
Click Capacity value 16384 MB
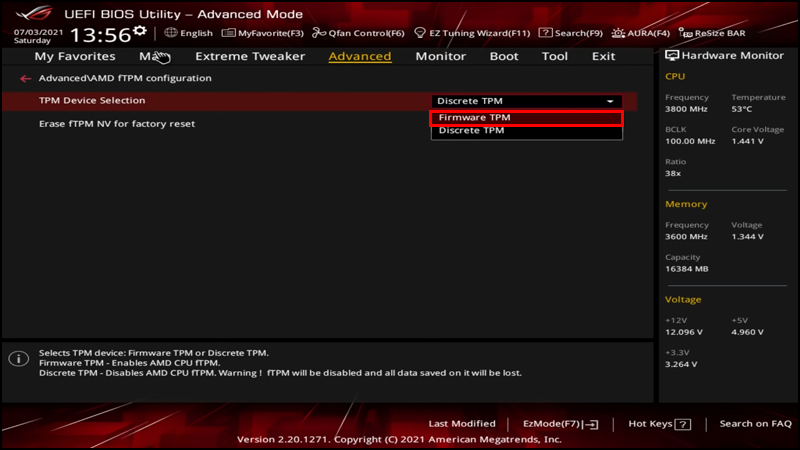pyautogui.click(x=686, y=269)
